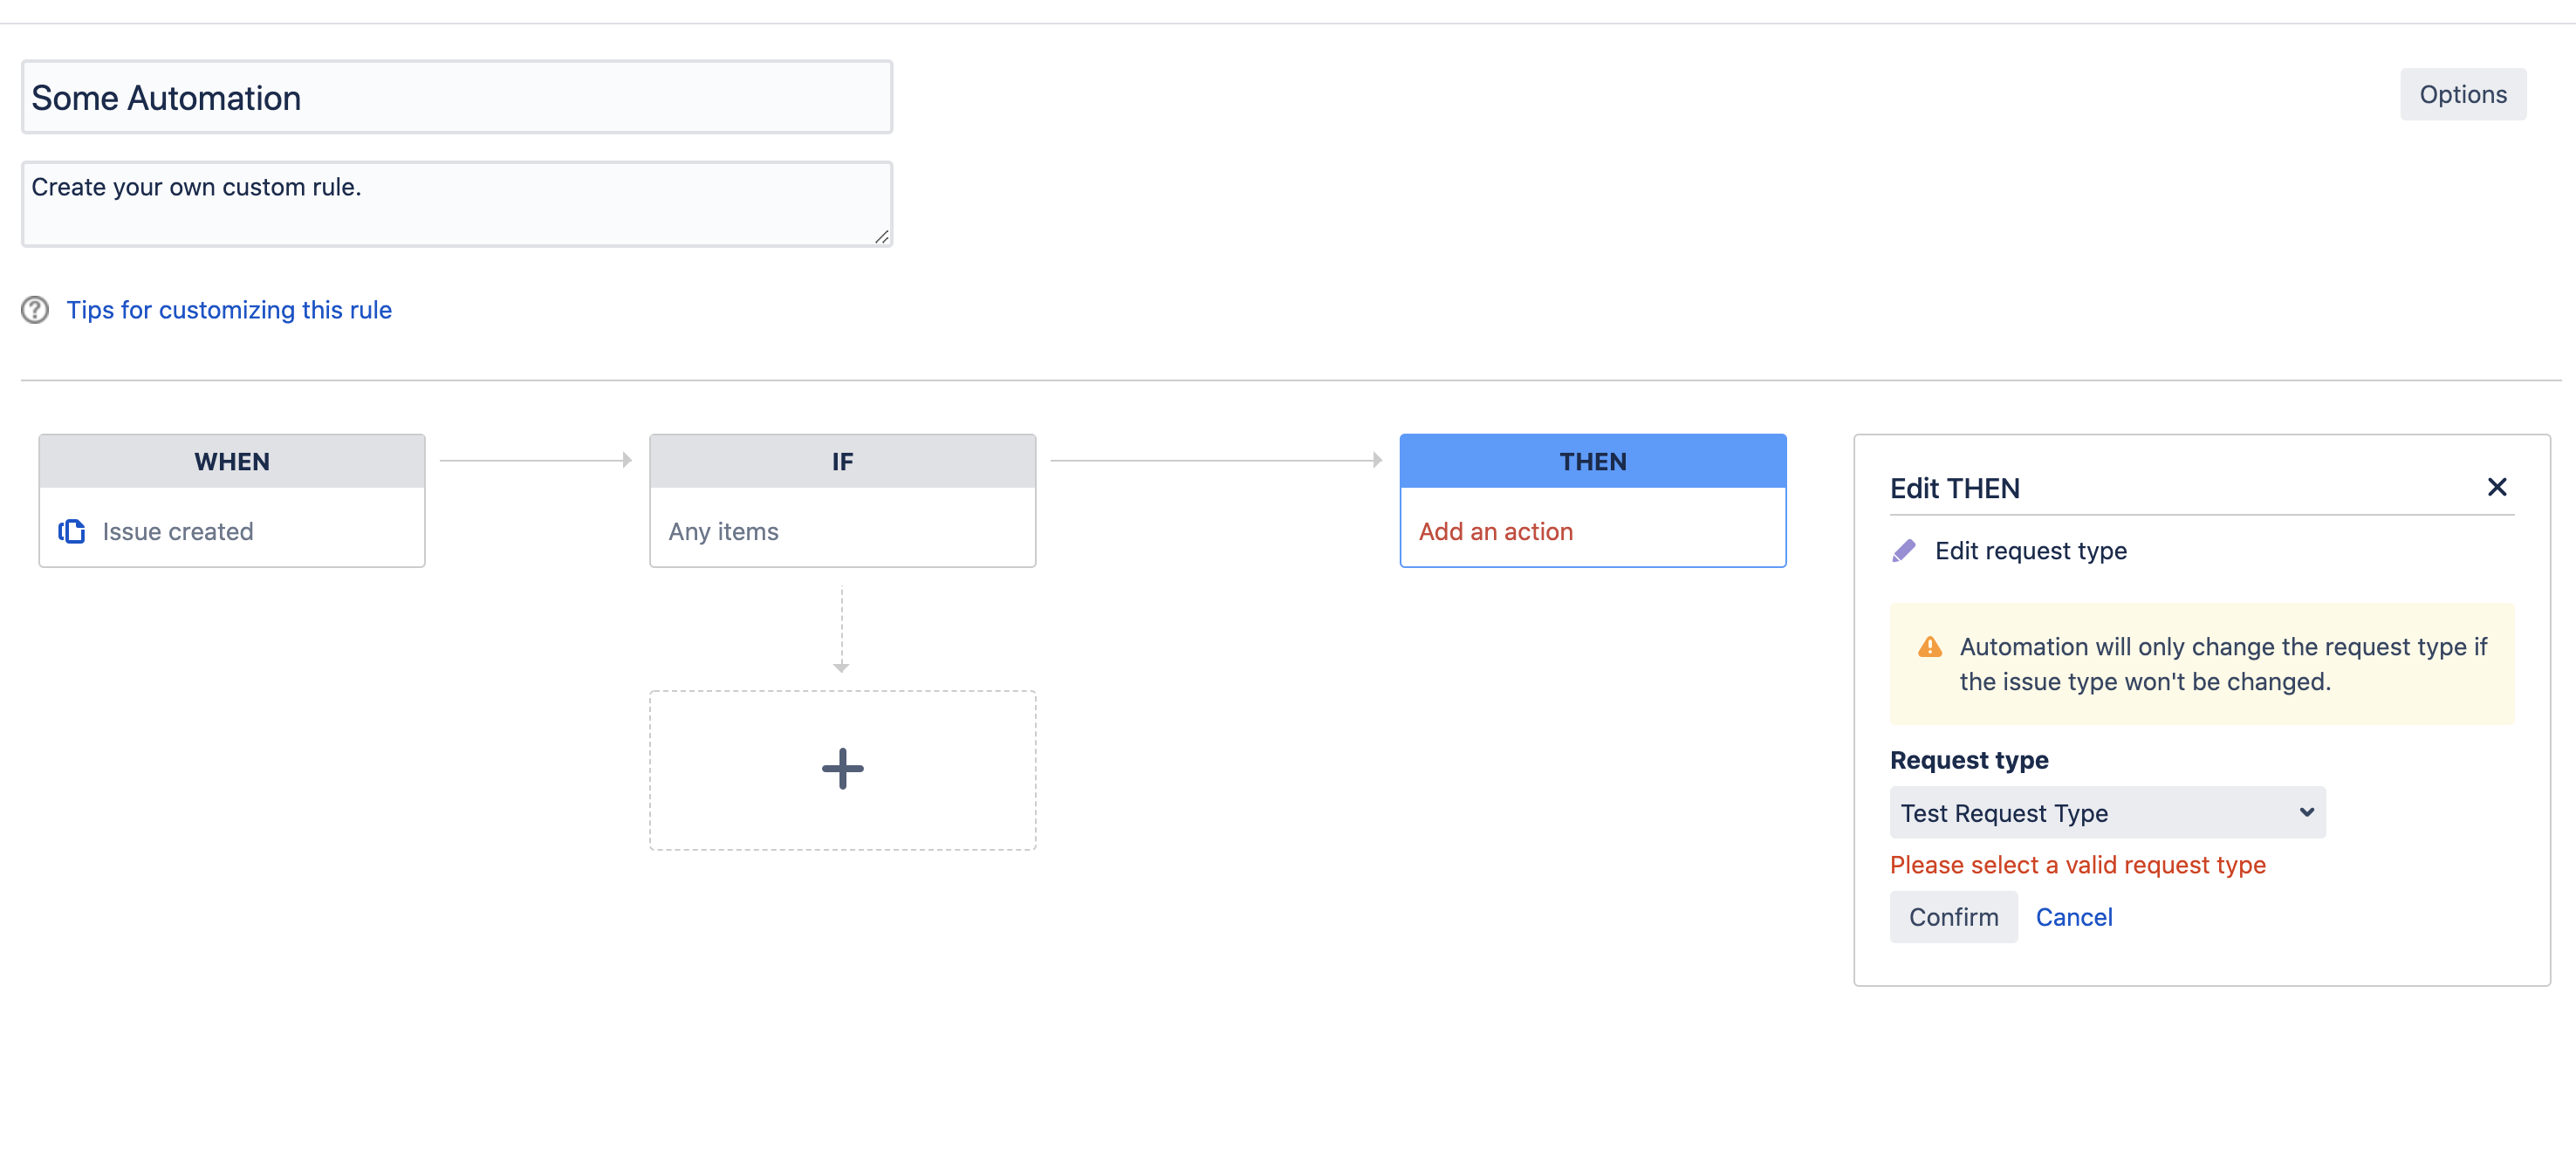The width and height of the screenshot is (2576, 1150).
Task: Click the plus icon to add branch
Action: 842,769
